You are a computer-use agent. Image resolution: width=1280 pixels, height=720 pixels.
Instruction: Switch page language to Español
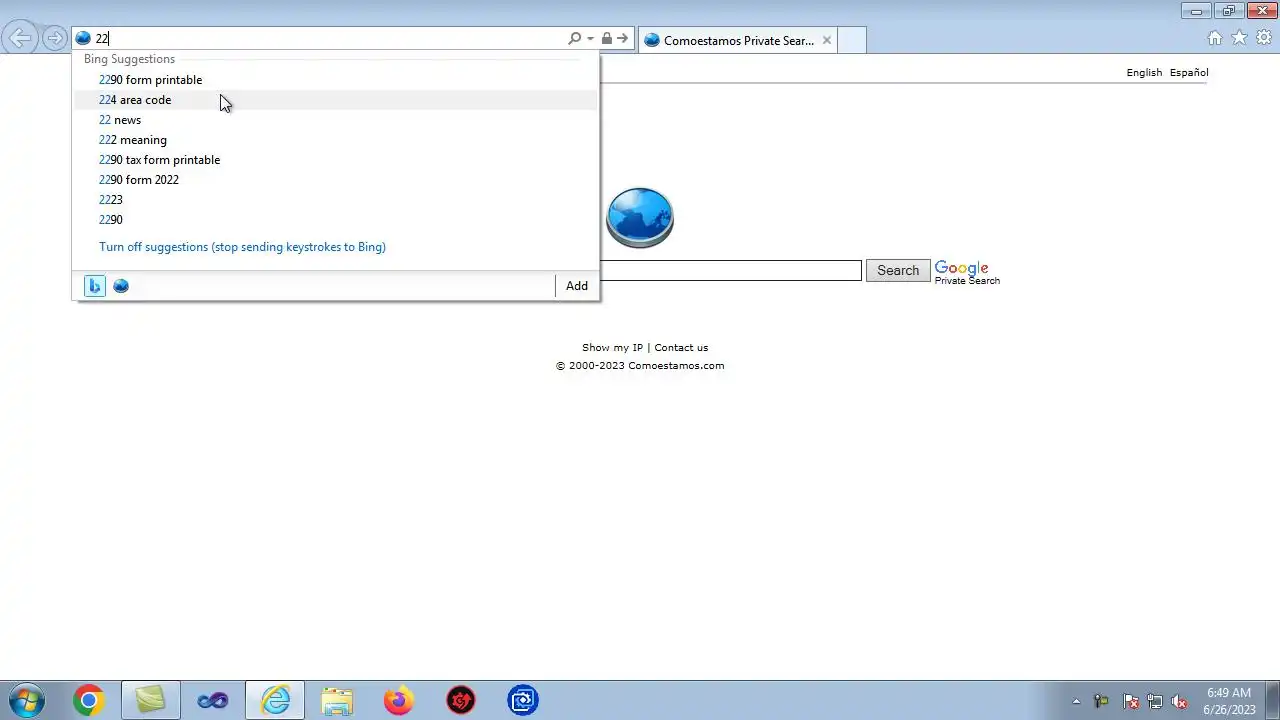click(x=1189, y=72)
